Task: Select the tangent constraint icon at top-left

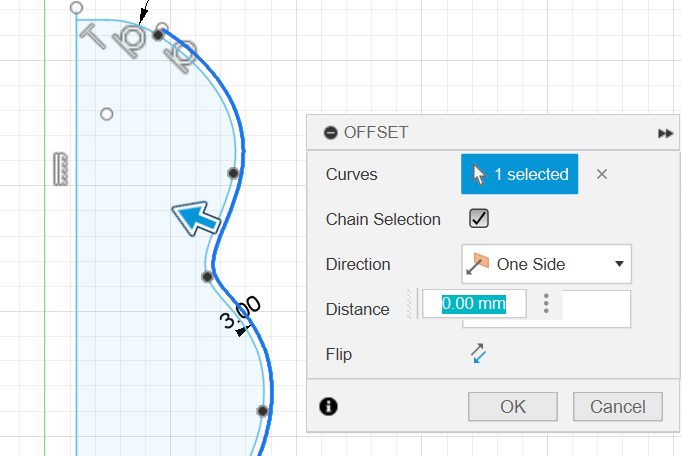Action: 93,37
